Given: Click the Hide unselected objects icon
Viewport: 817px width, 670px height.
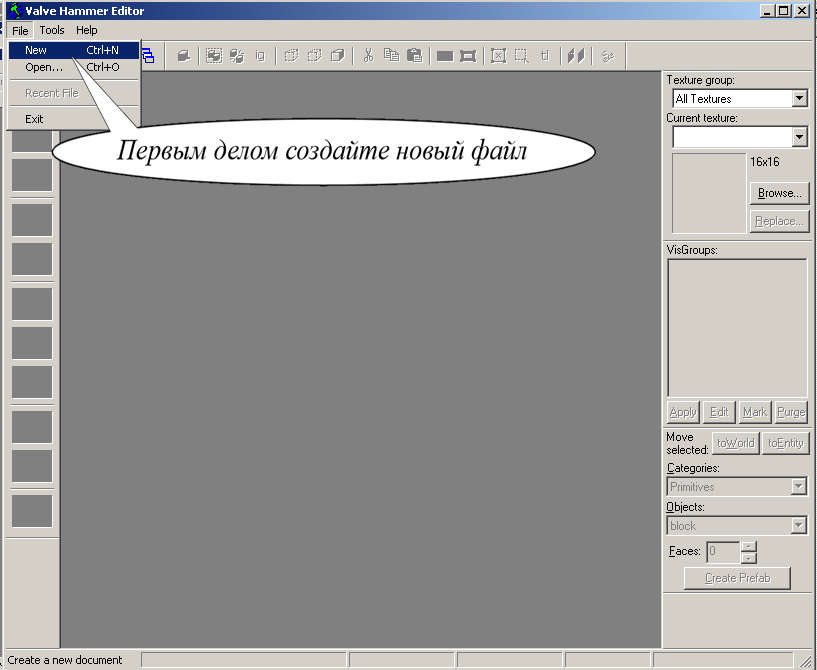Looking at the screenshot, I should [x=314, y=55].
